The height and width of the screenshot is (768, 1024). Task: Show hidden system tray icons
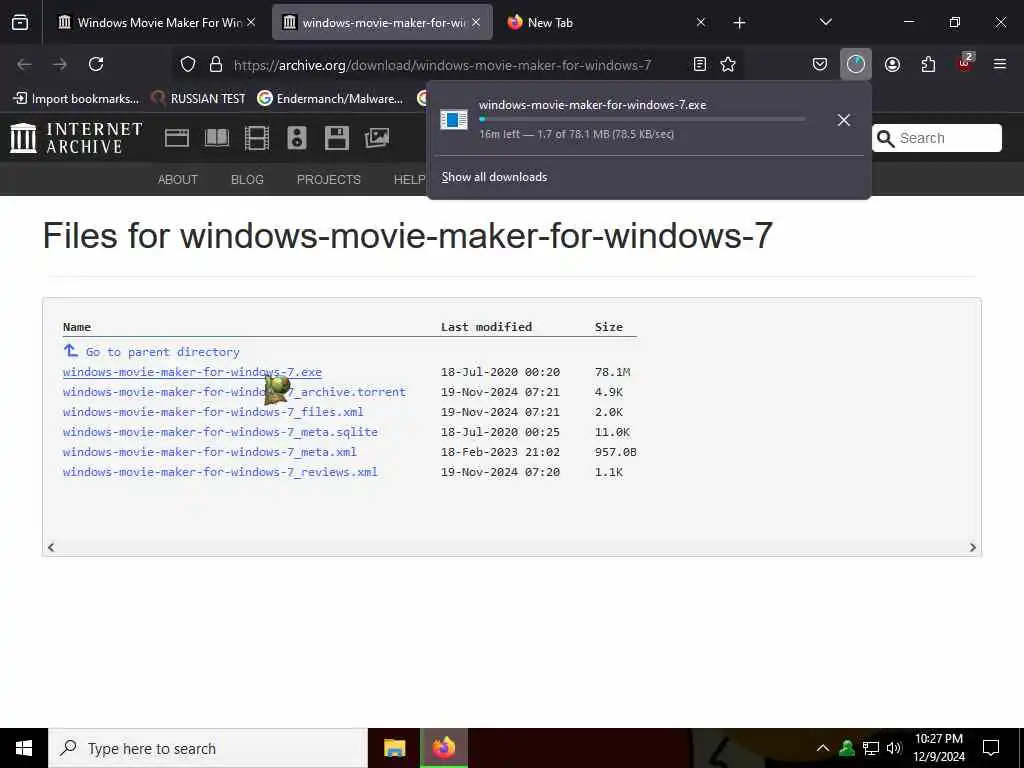pos(823,748)
